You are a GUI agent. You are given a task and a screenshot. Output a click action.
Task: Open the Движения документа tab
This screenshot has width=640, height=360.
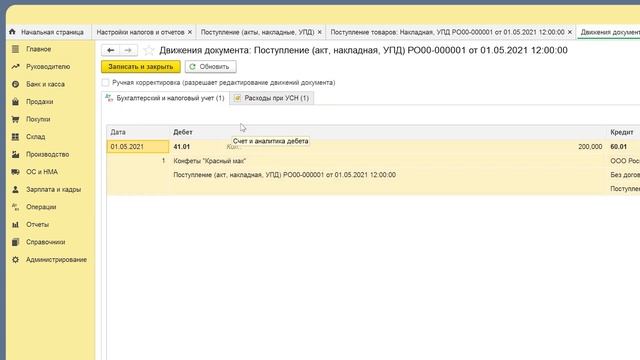click(x=610, y=32)
